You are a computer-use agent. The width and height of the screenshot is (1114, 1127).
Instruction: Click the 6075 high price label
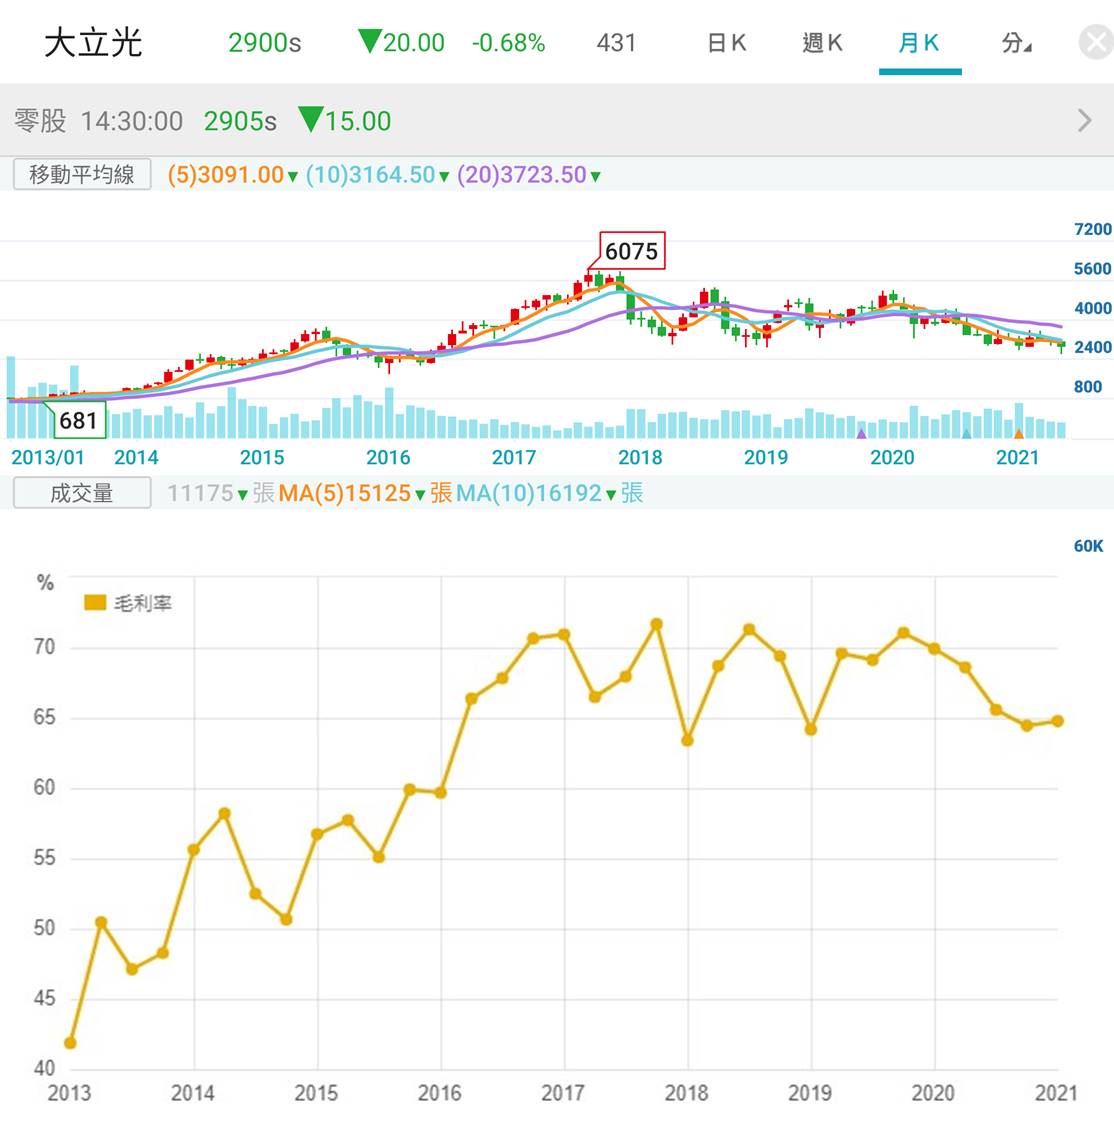pos(632,251)
